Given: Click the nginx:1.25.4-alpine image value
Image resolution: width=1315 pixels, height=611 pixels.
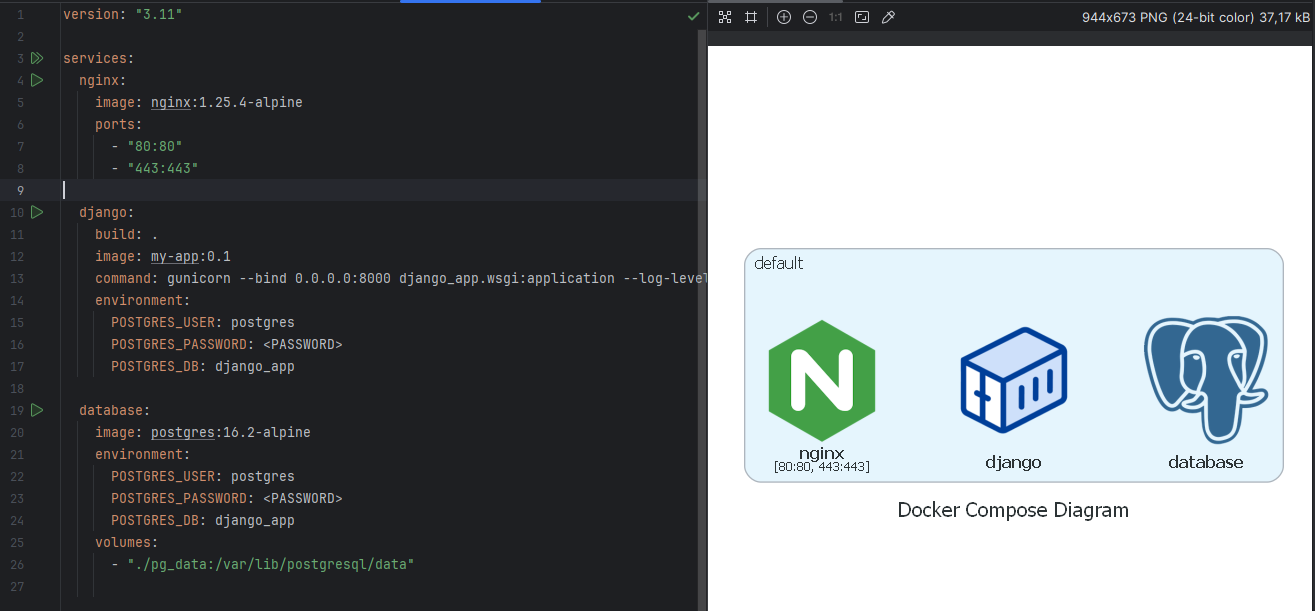Looking at the screenshot, I should 227,102.
